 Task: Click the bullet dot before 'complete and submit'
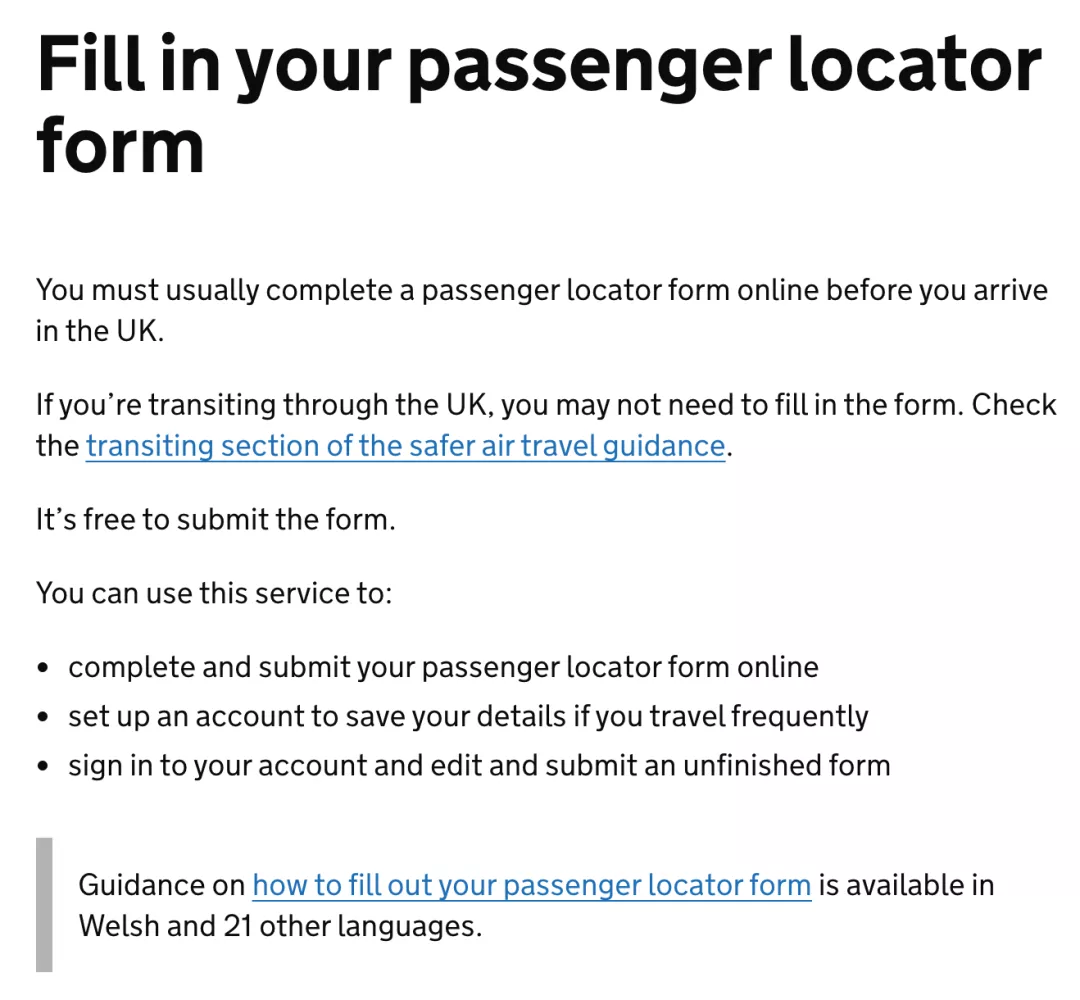tap(43, 668)
